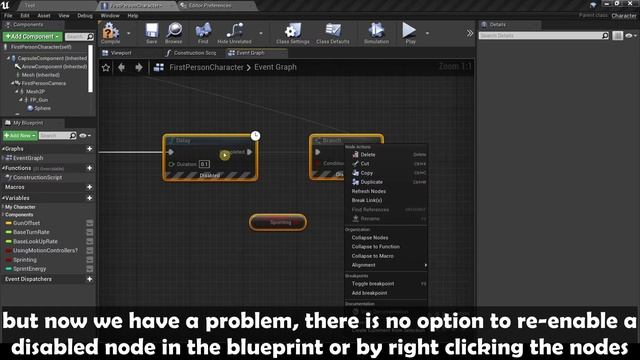Add a new graph with plus
Image resolution: width=640 pixels, height=360 pixels.
tap(89, 149)
